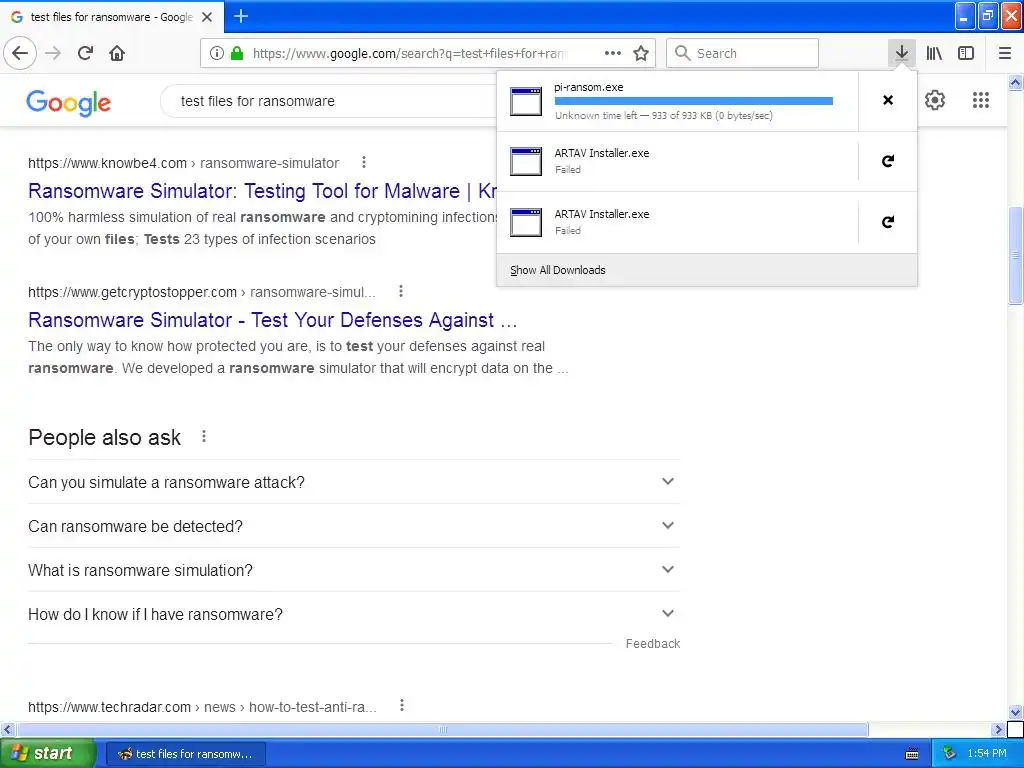Viewport: 1024px width, 768px height.
Task: Go back to the previous page
Action: 20,53
